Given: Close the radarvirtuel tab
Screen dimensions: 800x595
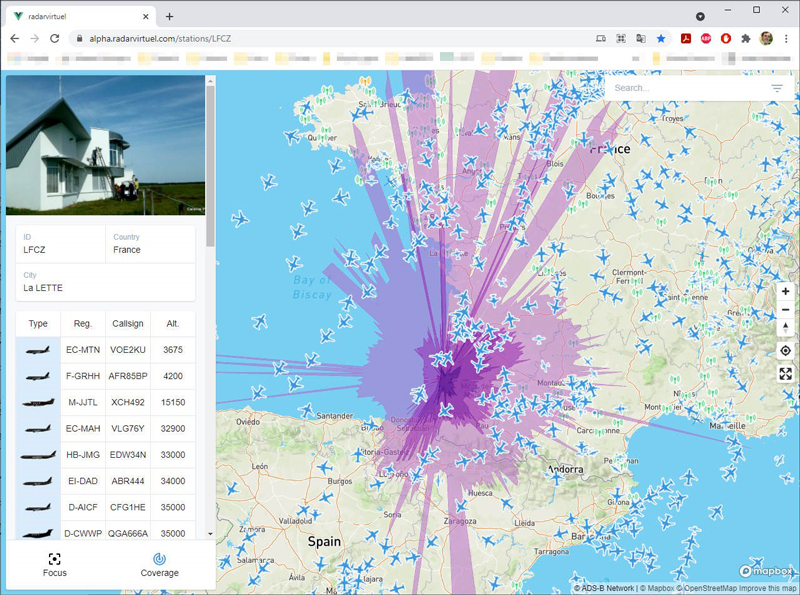Looking at the screenshot, I should click(x=145, y=16).
